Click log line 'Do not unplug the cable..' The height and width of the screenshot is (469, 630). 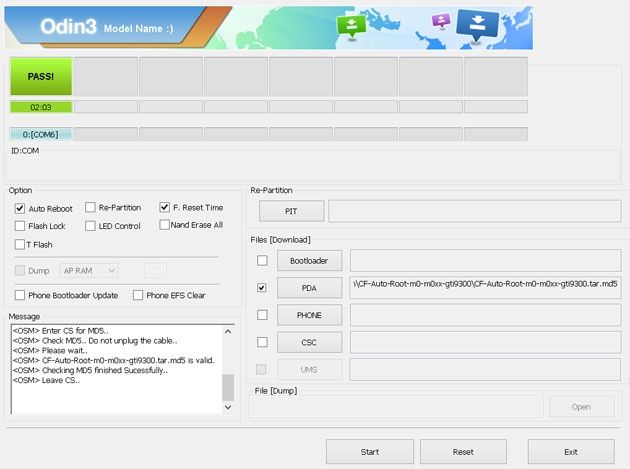point(133,340)
